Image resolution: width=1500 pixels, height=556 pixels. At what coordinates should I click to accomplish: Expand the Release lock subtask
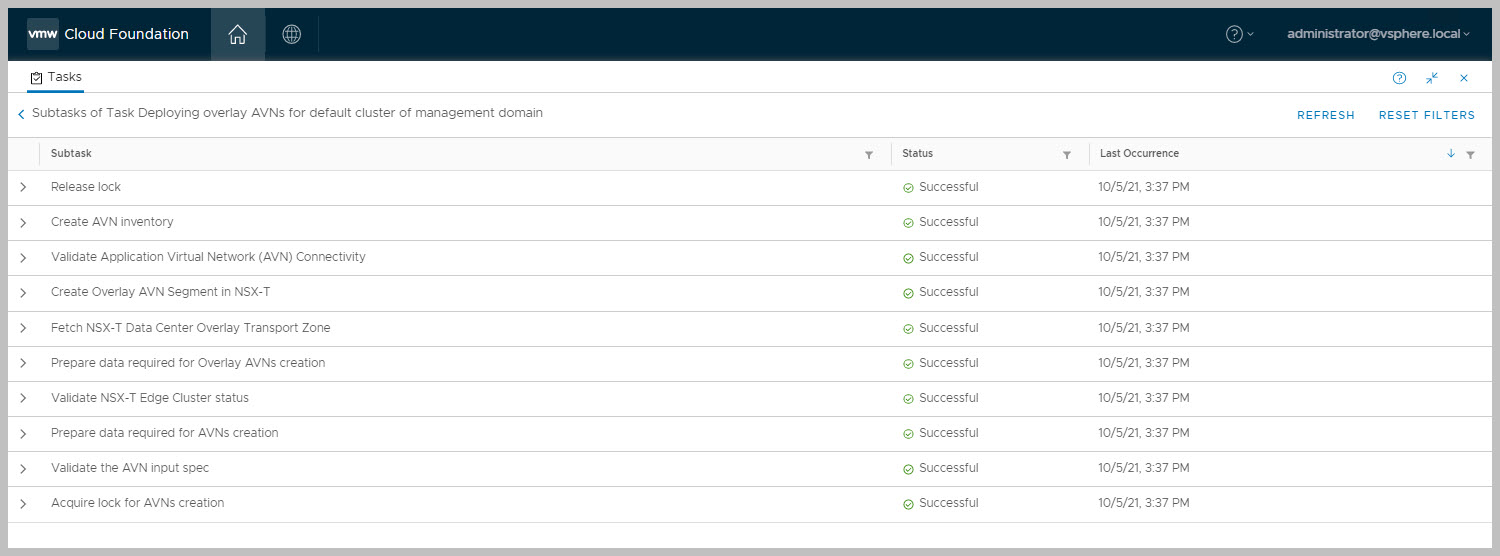coord(23,187)
